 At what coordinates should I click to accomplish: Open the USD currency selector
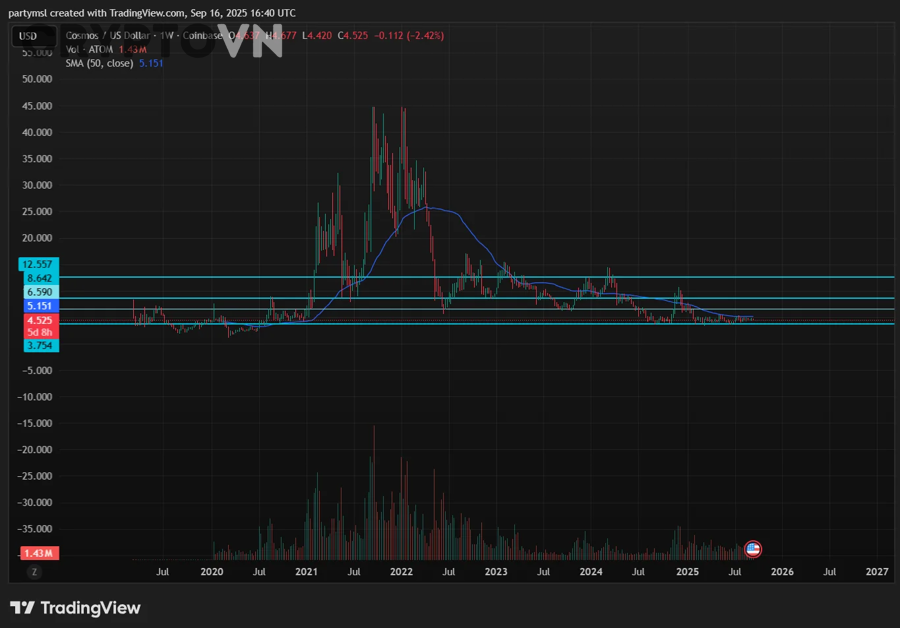click(28, 36)
